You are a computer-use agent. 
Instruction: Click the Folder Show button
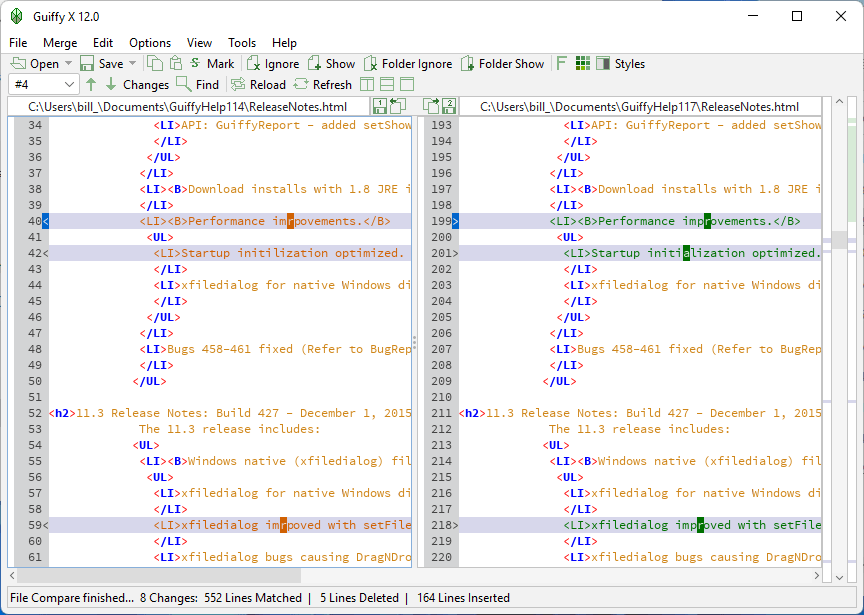click(503, 64)
